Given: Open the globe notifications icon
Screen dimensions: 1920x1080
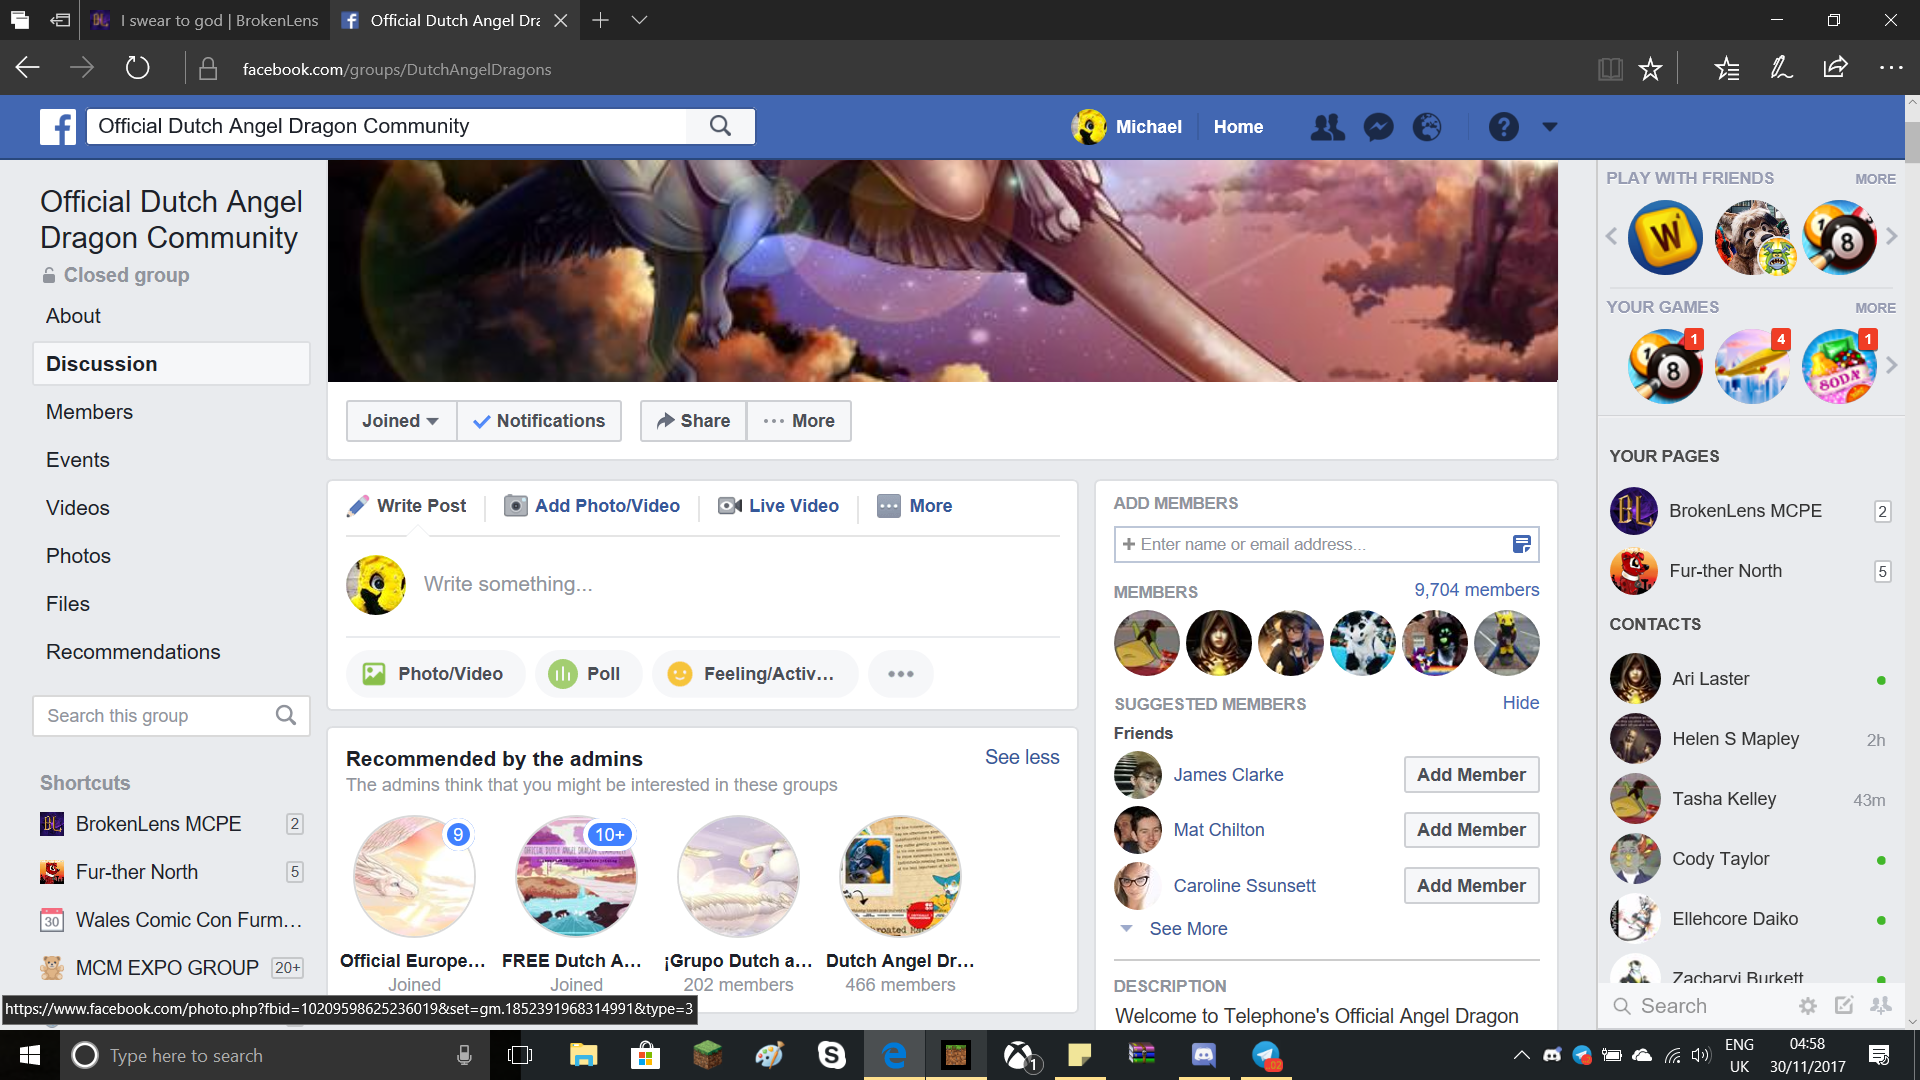Looking at the screenshot, I should tap(1427, 127).
